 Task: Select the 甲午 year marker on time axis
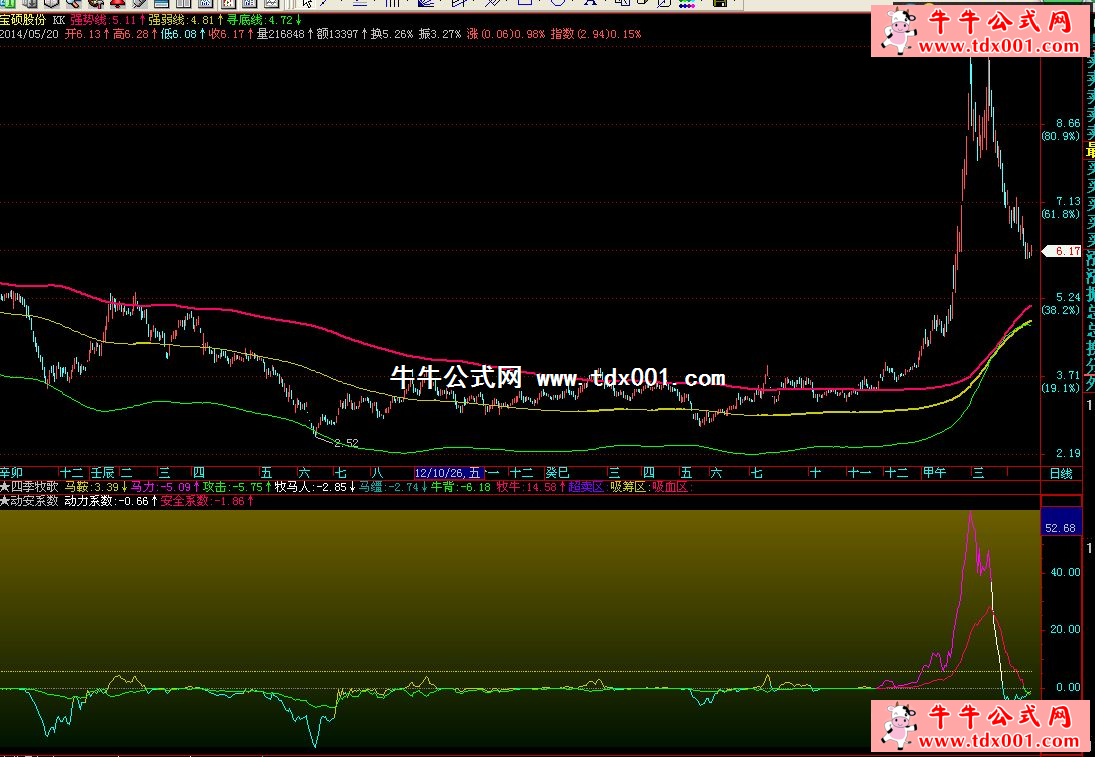[x=934, y=473]
